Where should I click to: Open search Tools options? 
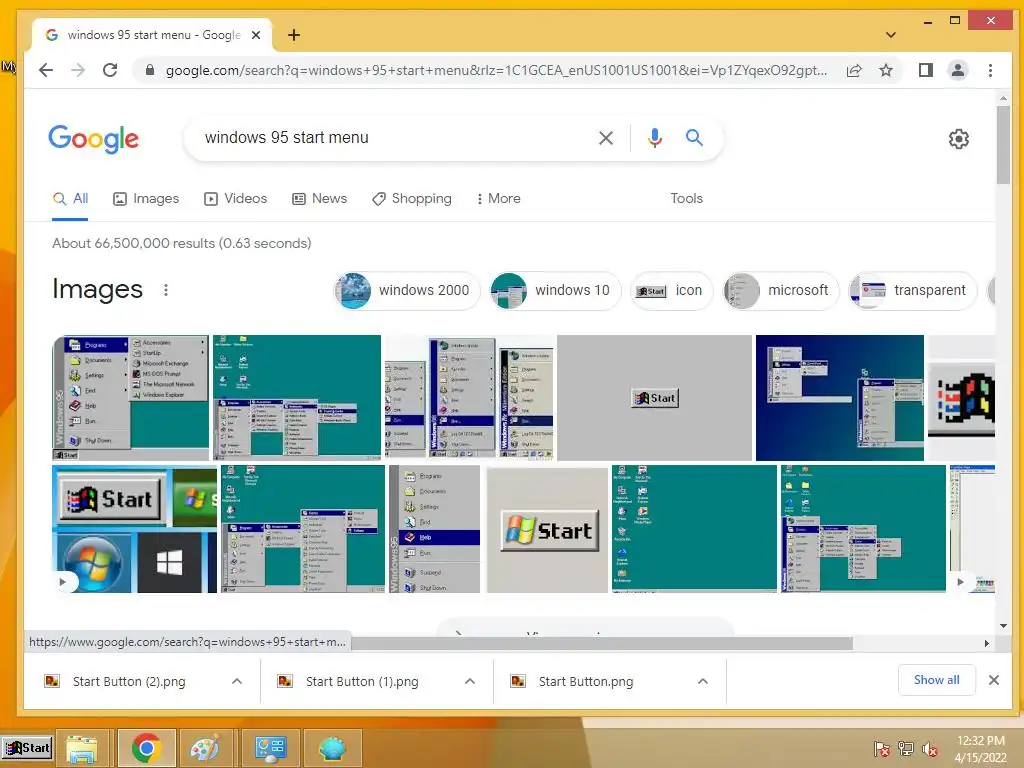tap(686, 199)
